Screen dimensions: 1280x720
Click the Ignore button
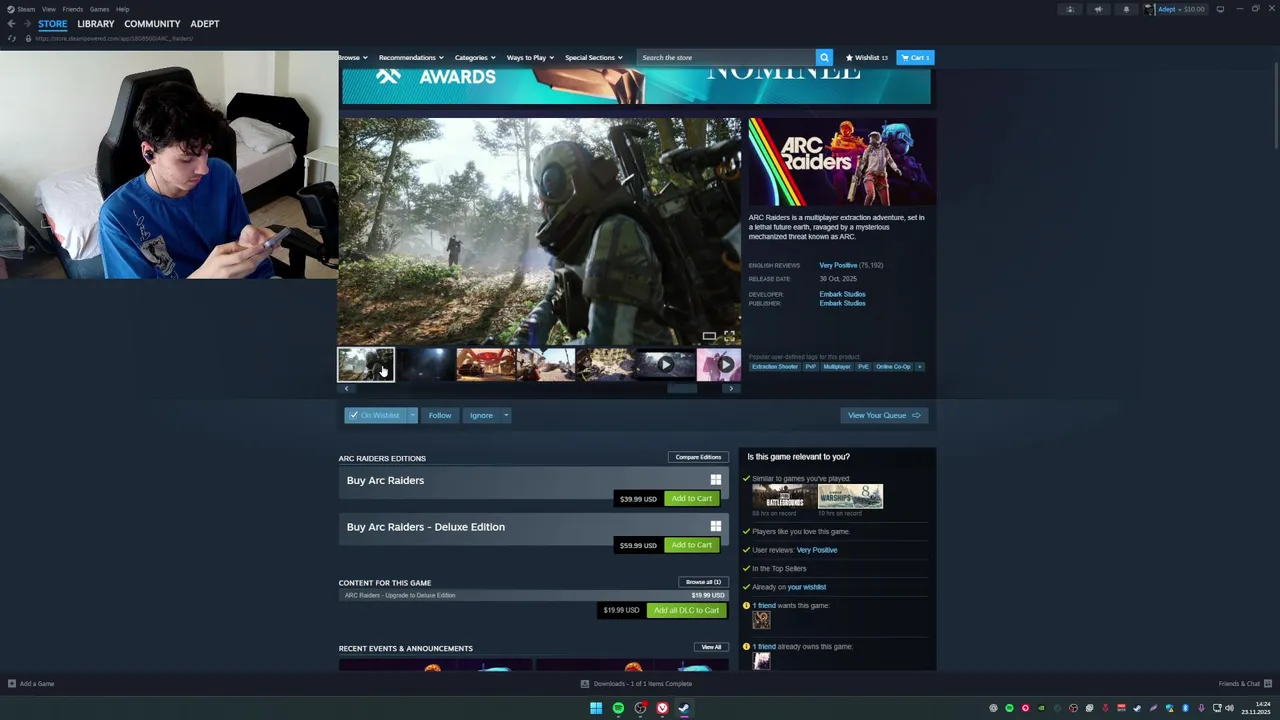[x=481, y=415]
